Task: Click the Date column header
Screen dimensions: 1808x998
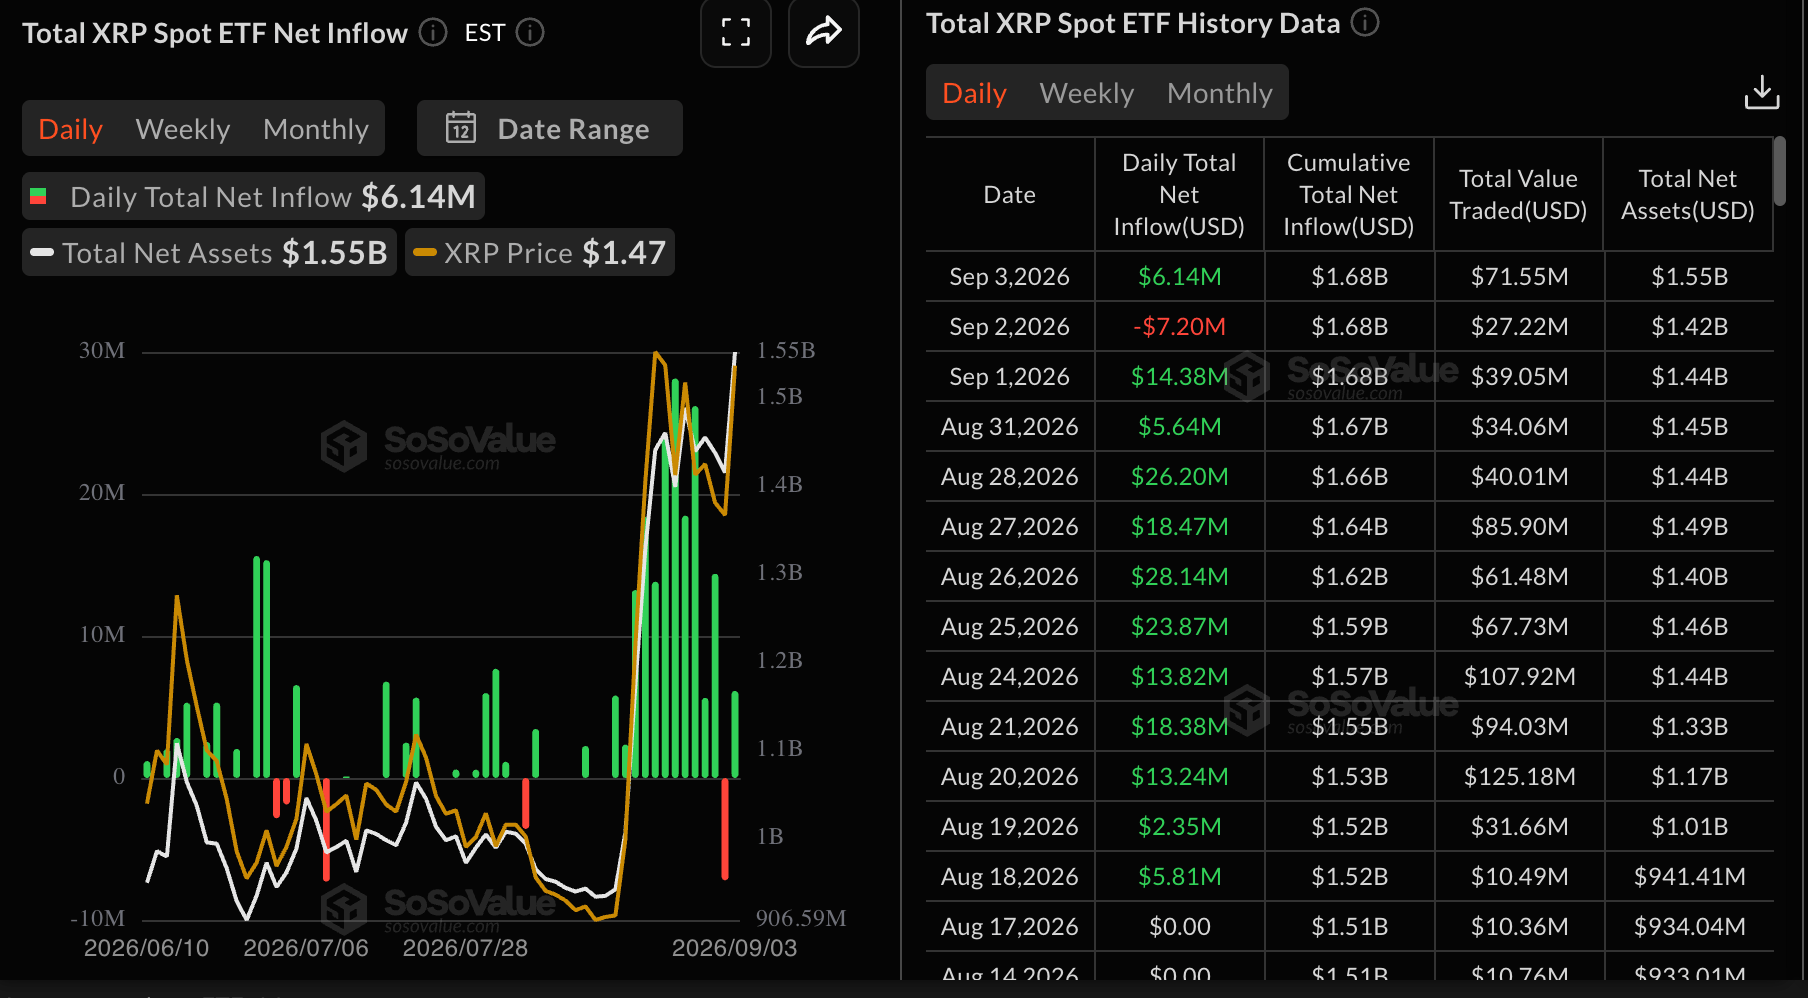Action: click(x=1010, y=195)
